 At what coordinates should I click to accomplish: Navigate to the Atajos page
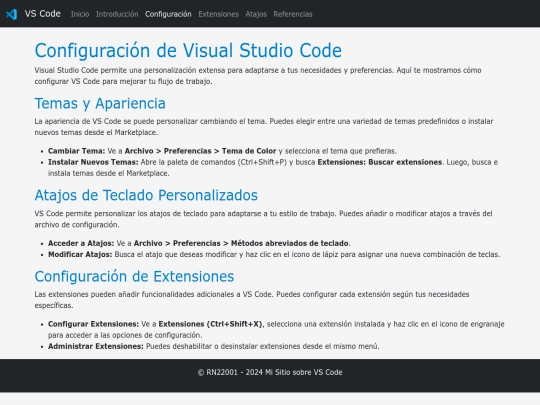click(256, 14)
